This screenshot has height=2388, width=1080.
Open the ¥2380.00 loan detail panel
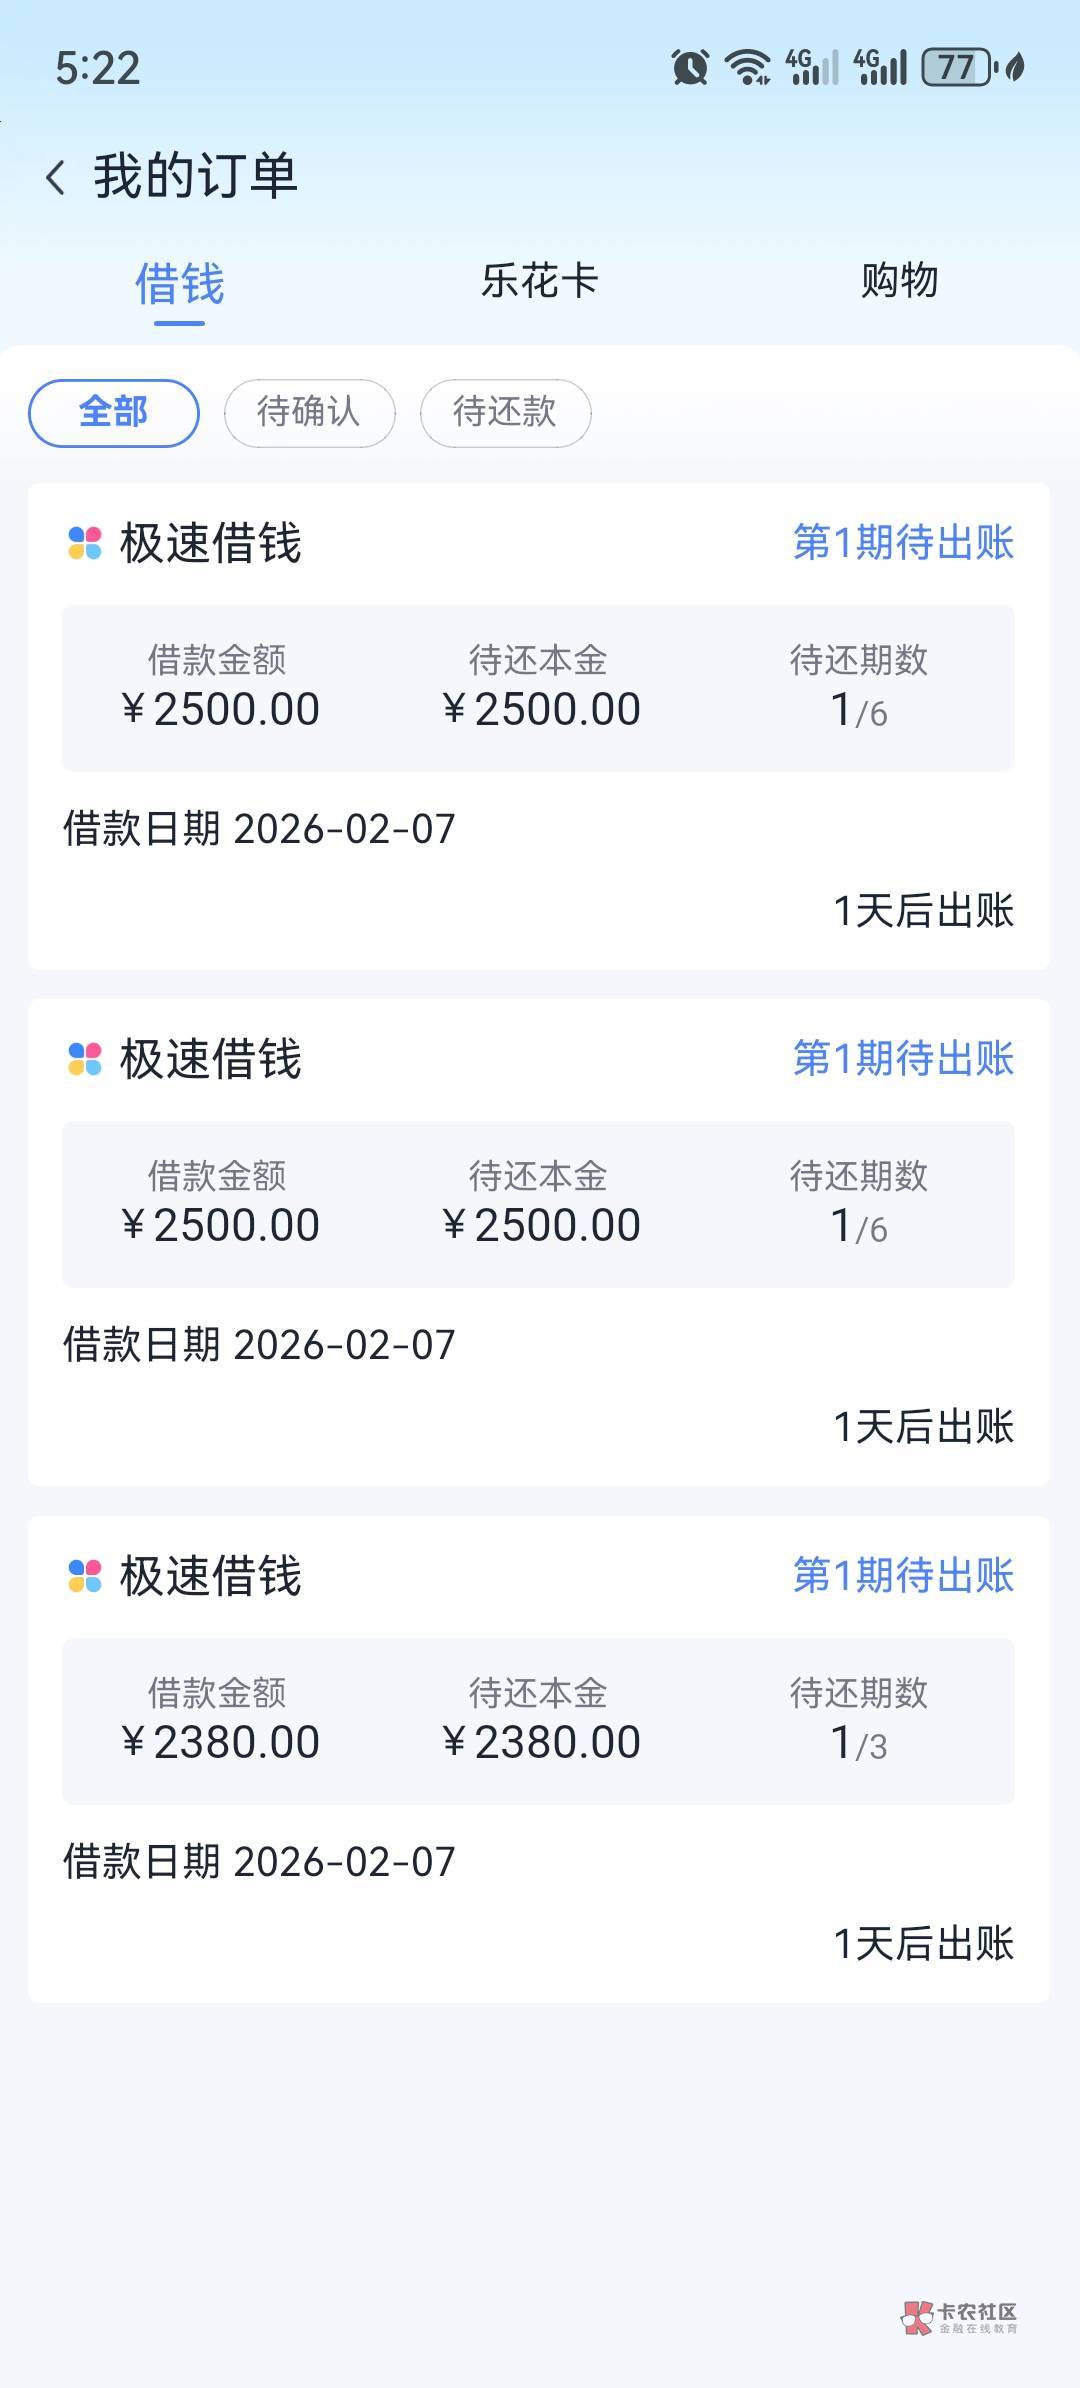(x=538, y=1721)
